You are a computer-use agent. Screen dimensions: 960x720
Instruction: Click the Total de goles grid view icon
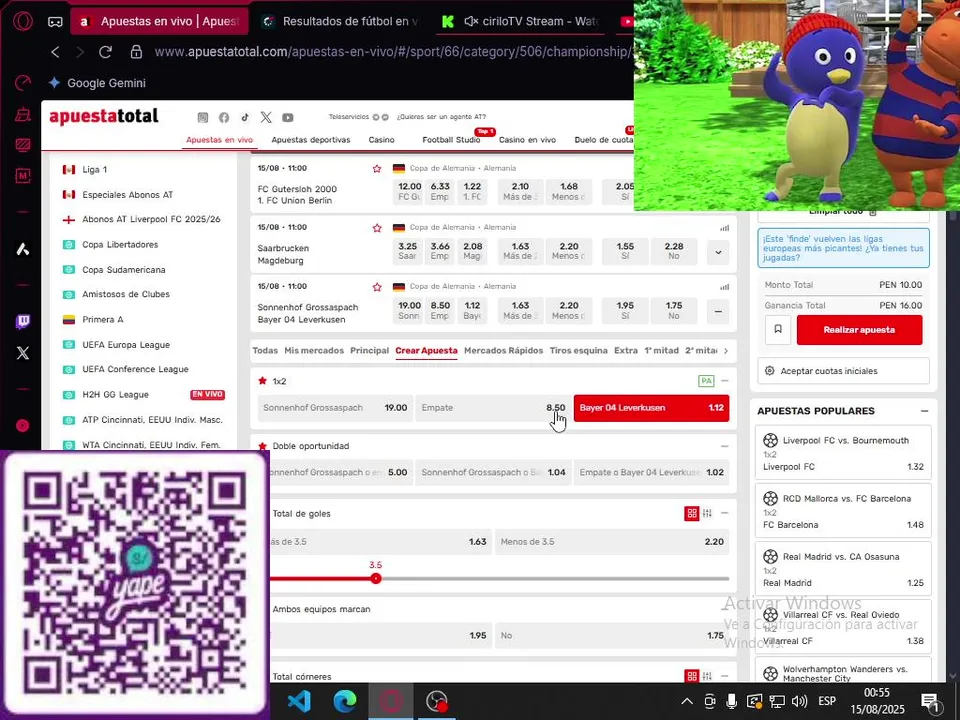(692, 513)
